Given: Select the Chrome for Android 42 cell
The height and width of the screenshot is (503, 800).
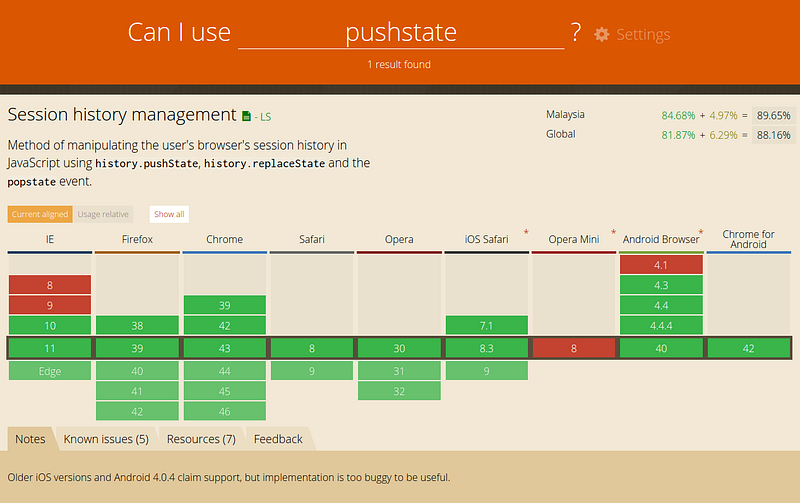Looking at the screenshot, I should click(748, 348).
